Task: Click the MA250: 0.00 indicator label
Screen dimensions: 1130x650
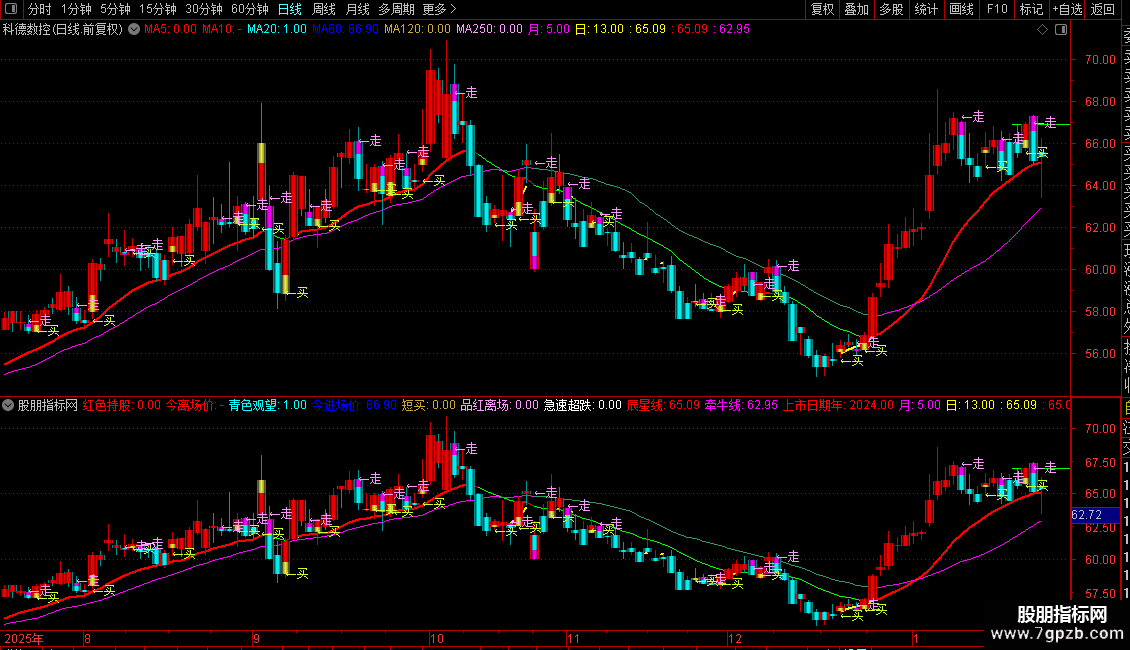Action: click(489, 30)
